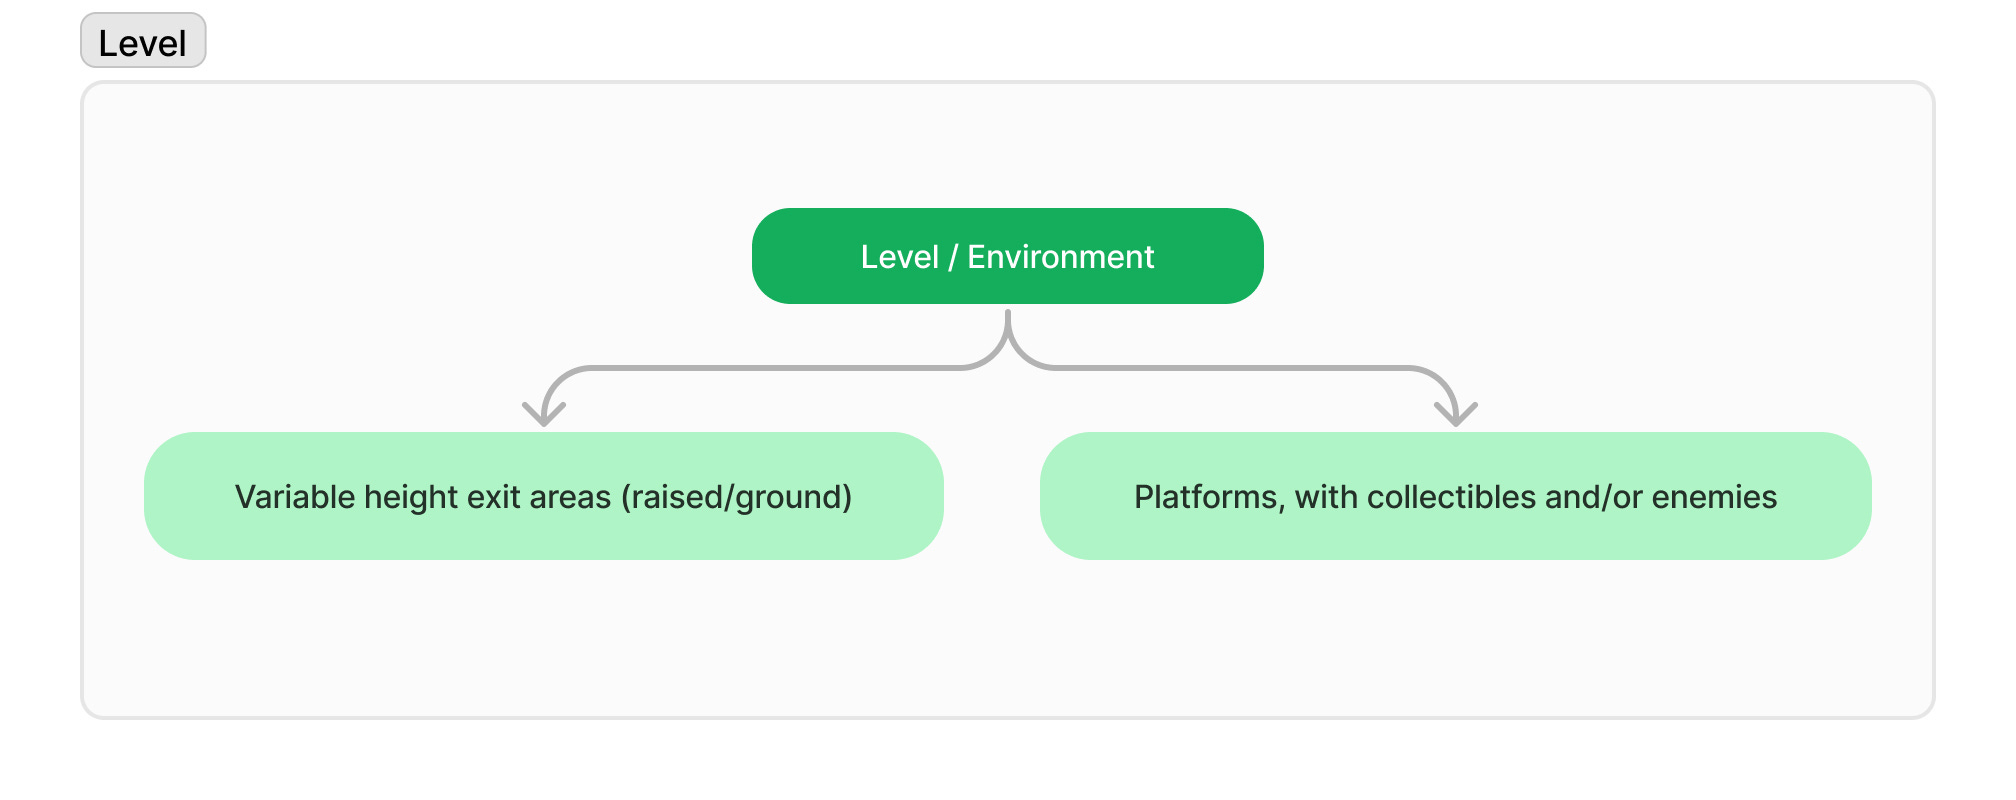Select the Level tab above the diagram
This screenshot has width=2016, height=800.
click(143, 41)
